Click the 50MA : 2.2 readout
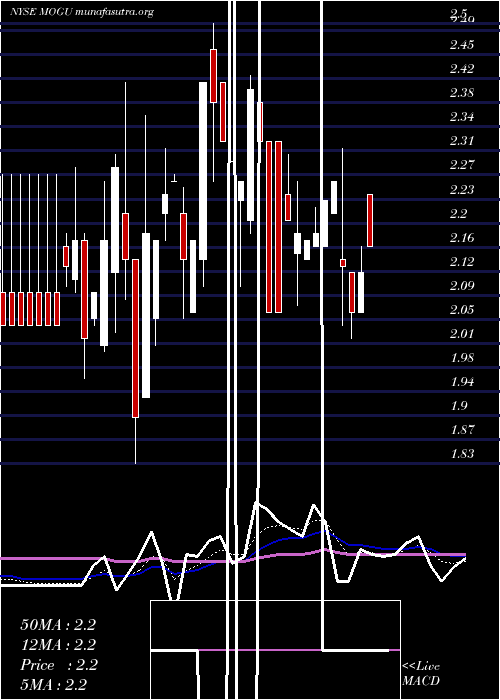The image size is (500, 700). click(58, 625)
